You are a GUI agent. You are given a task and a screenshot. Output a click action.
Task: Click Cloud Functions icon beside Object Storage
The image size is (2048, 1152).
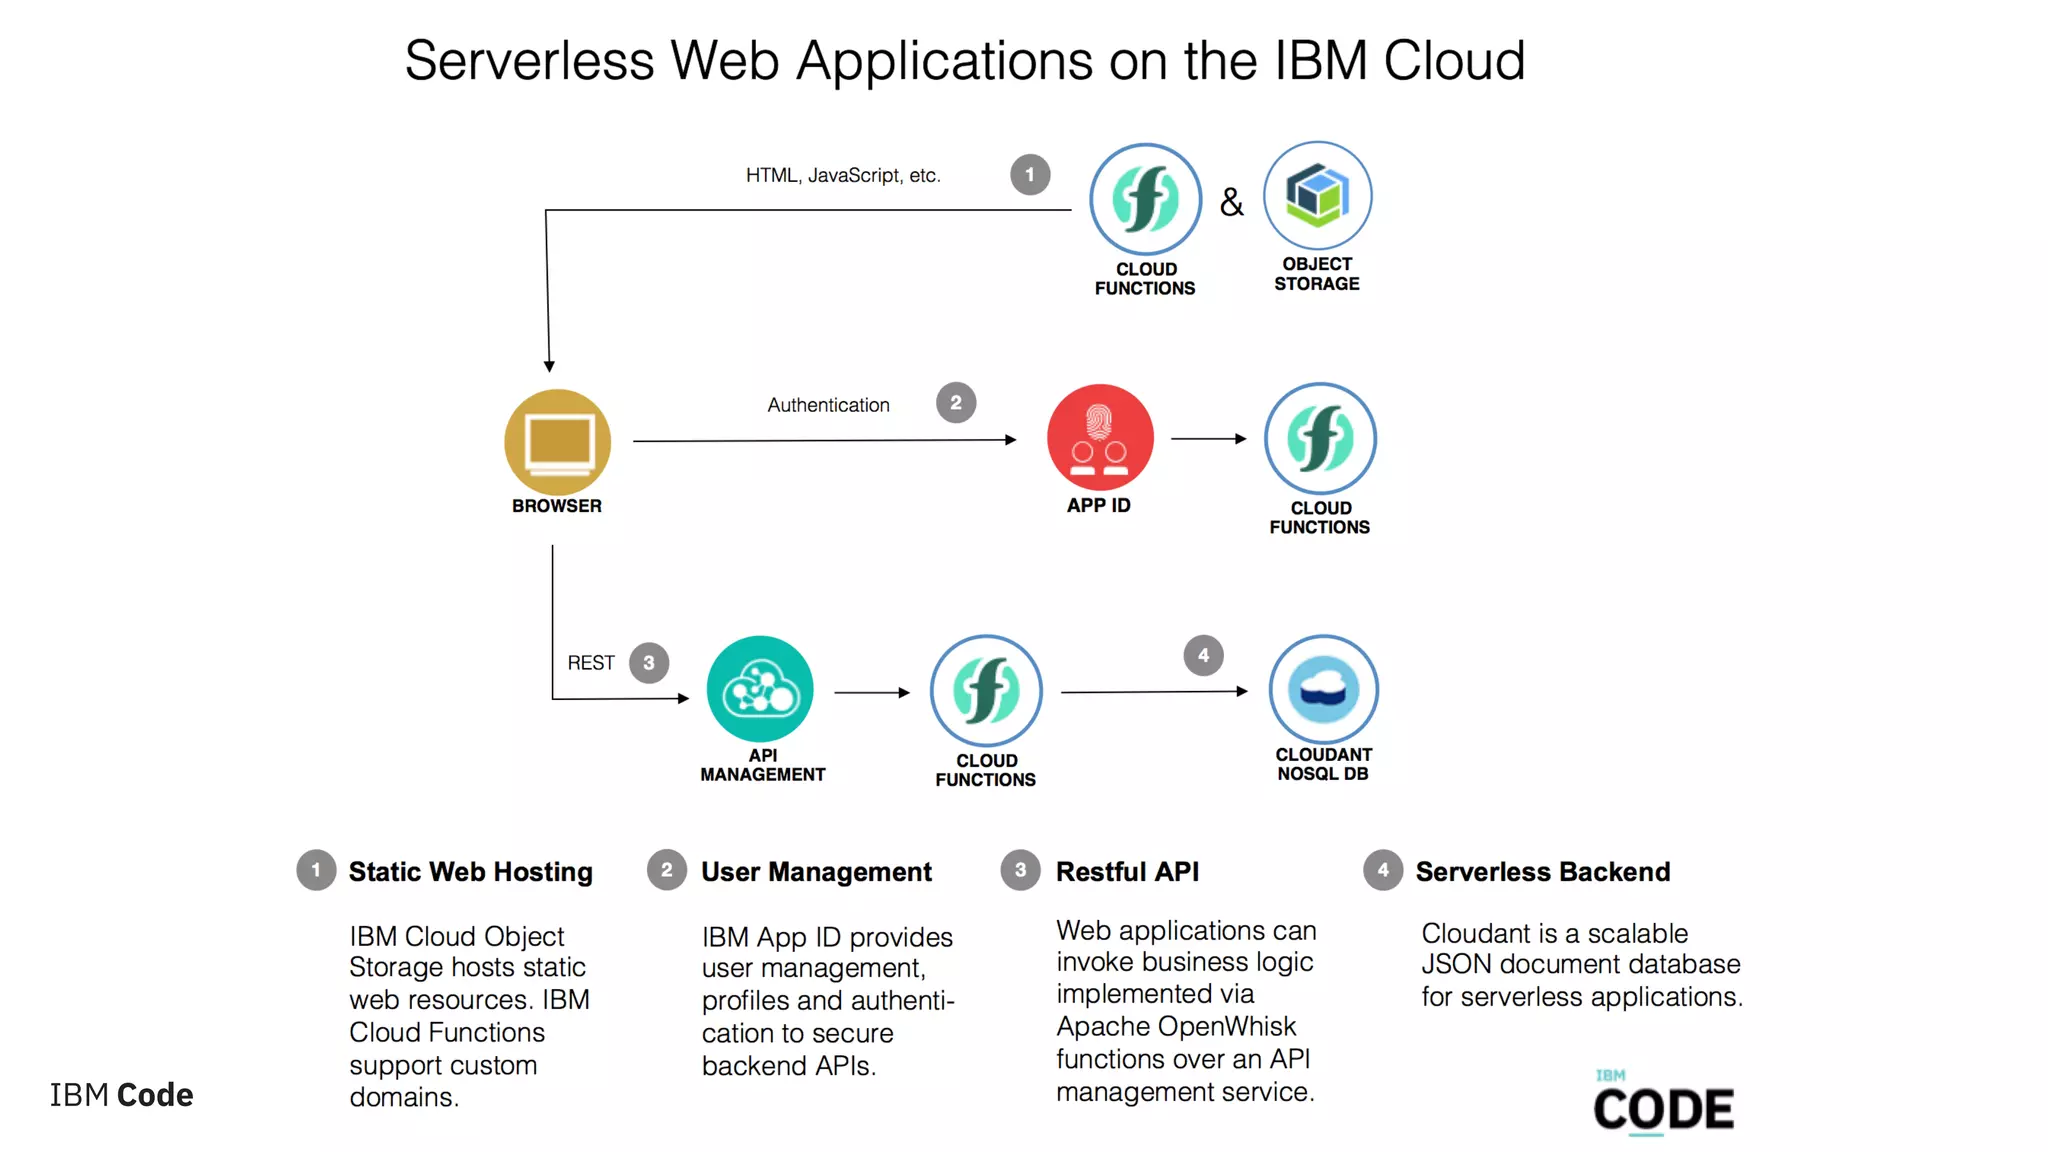1145,199
